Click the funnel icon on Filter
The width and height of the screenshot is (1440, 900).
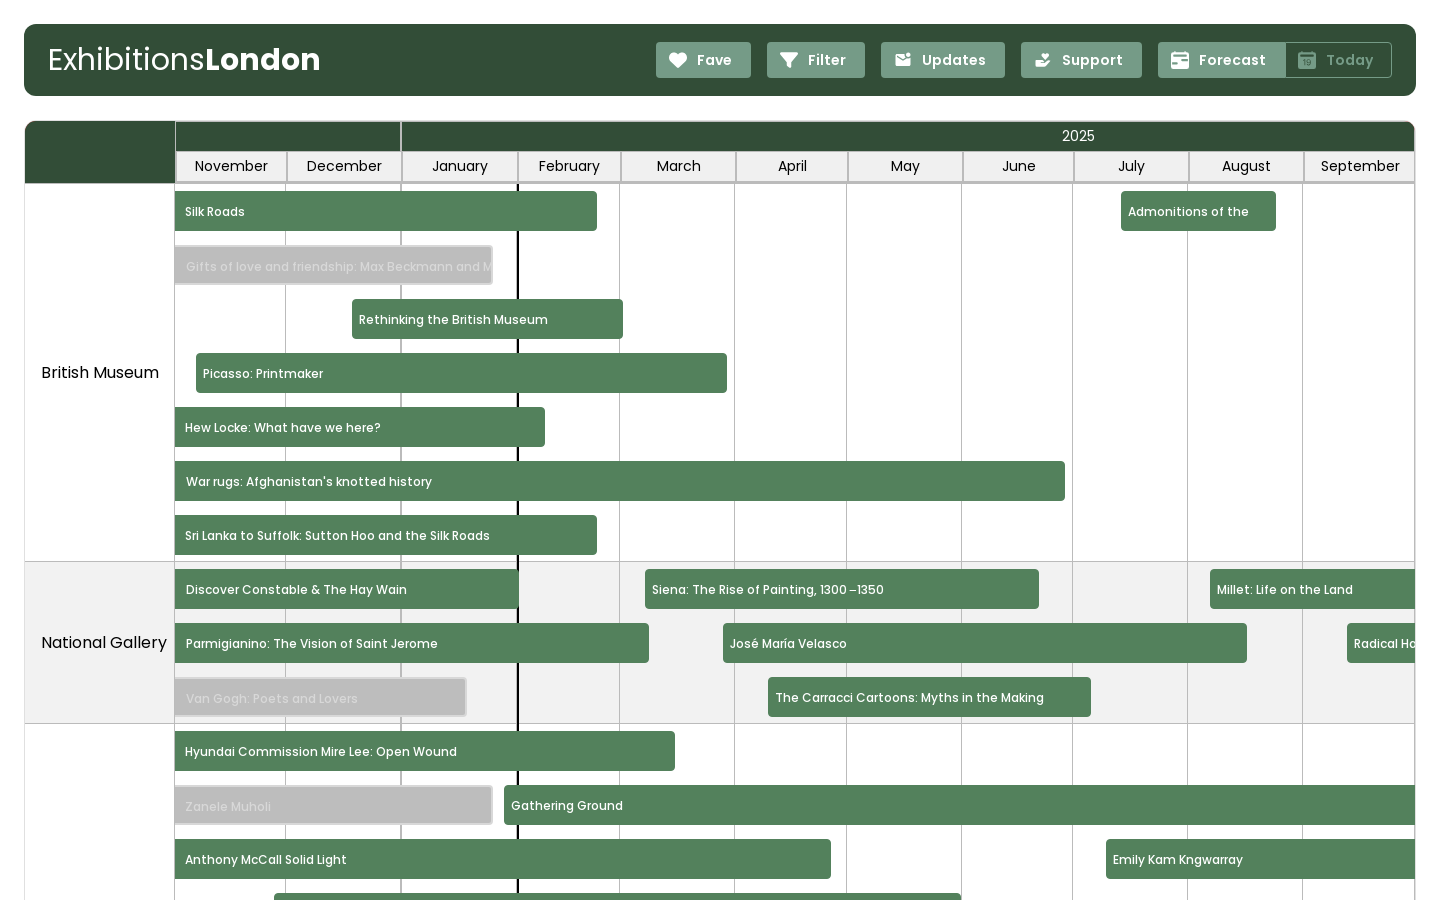(x=789, y=60)
